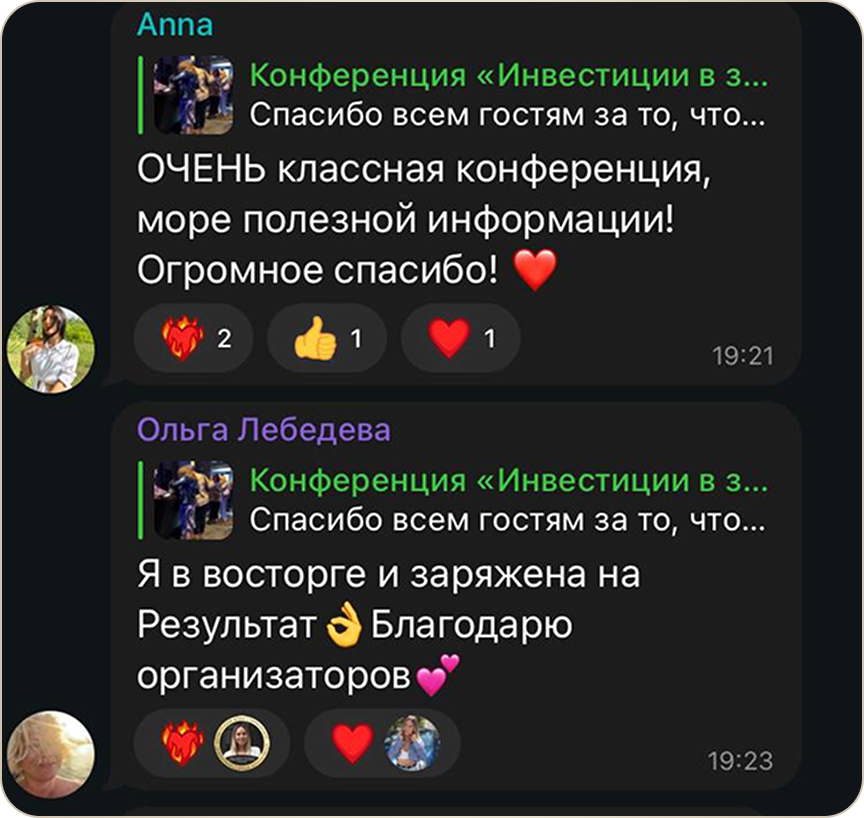Click the quoted photo thumbnail in Ольга's message
Viewport: 864px width, 818px height.
click(x=193, y=500)
